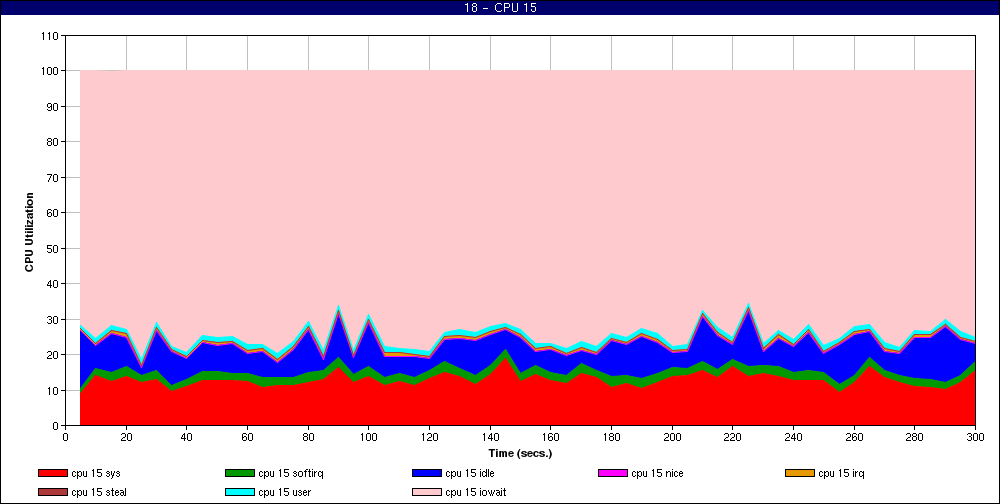1000x504 pixels.
Task: Click the x-axis tick label 240
Action: [793, 437]
